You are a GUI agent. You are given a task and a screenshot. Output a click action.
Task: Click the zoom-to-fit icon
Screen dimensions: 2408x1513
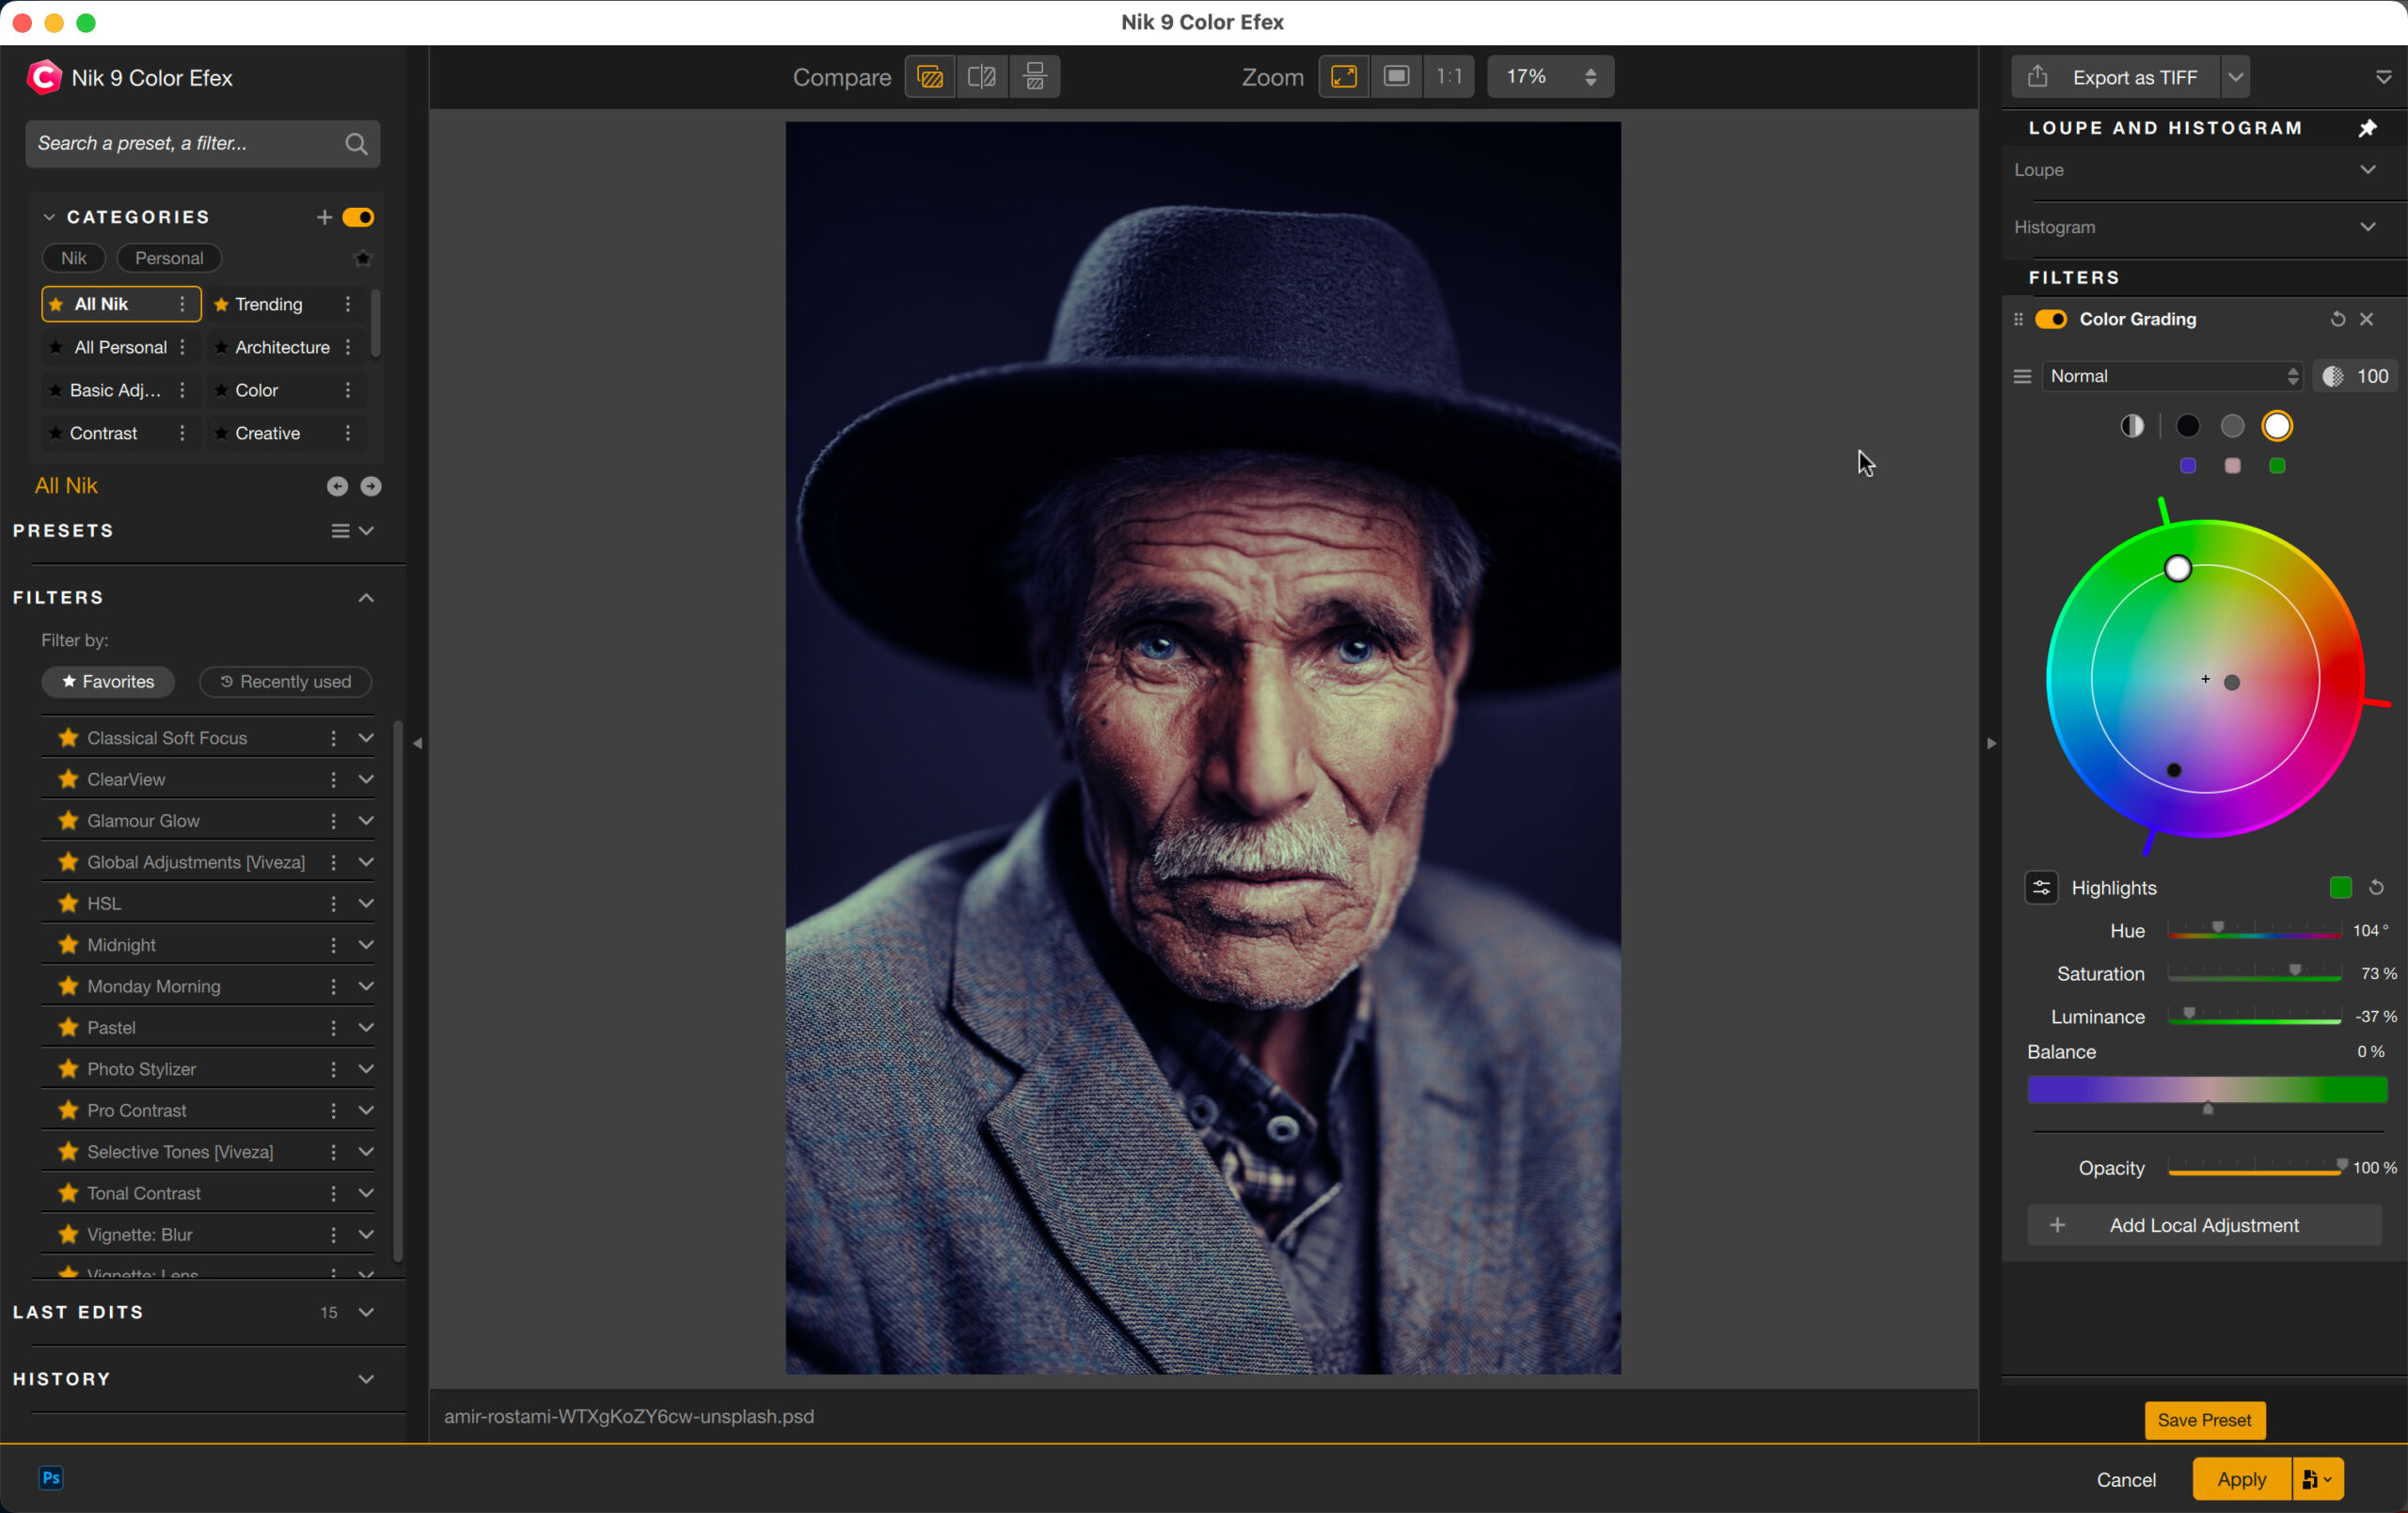pyautogui.click(x=1343, y=77)
